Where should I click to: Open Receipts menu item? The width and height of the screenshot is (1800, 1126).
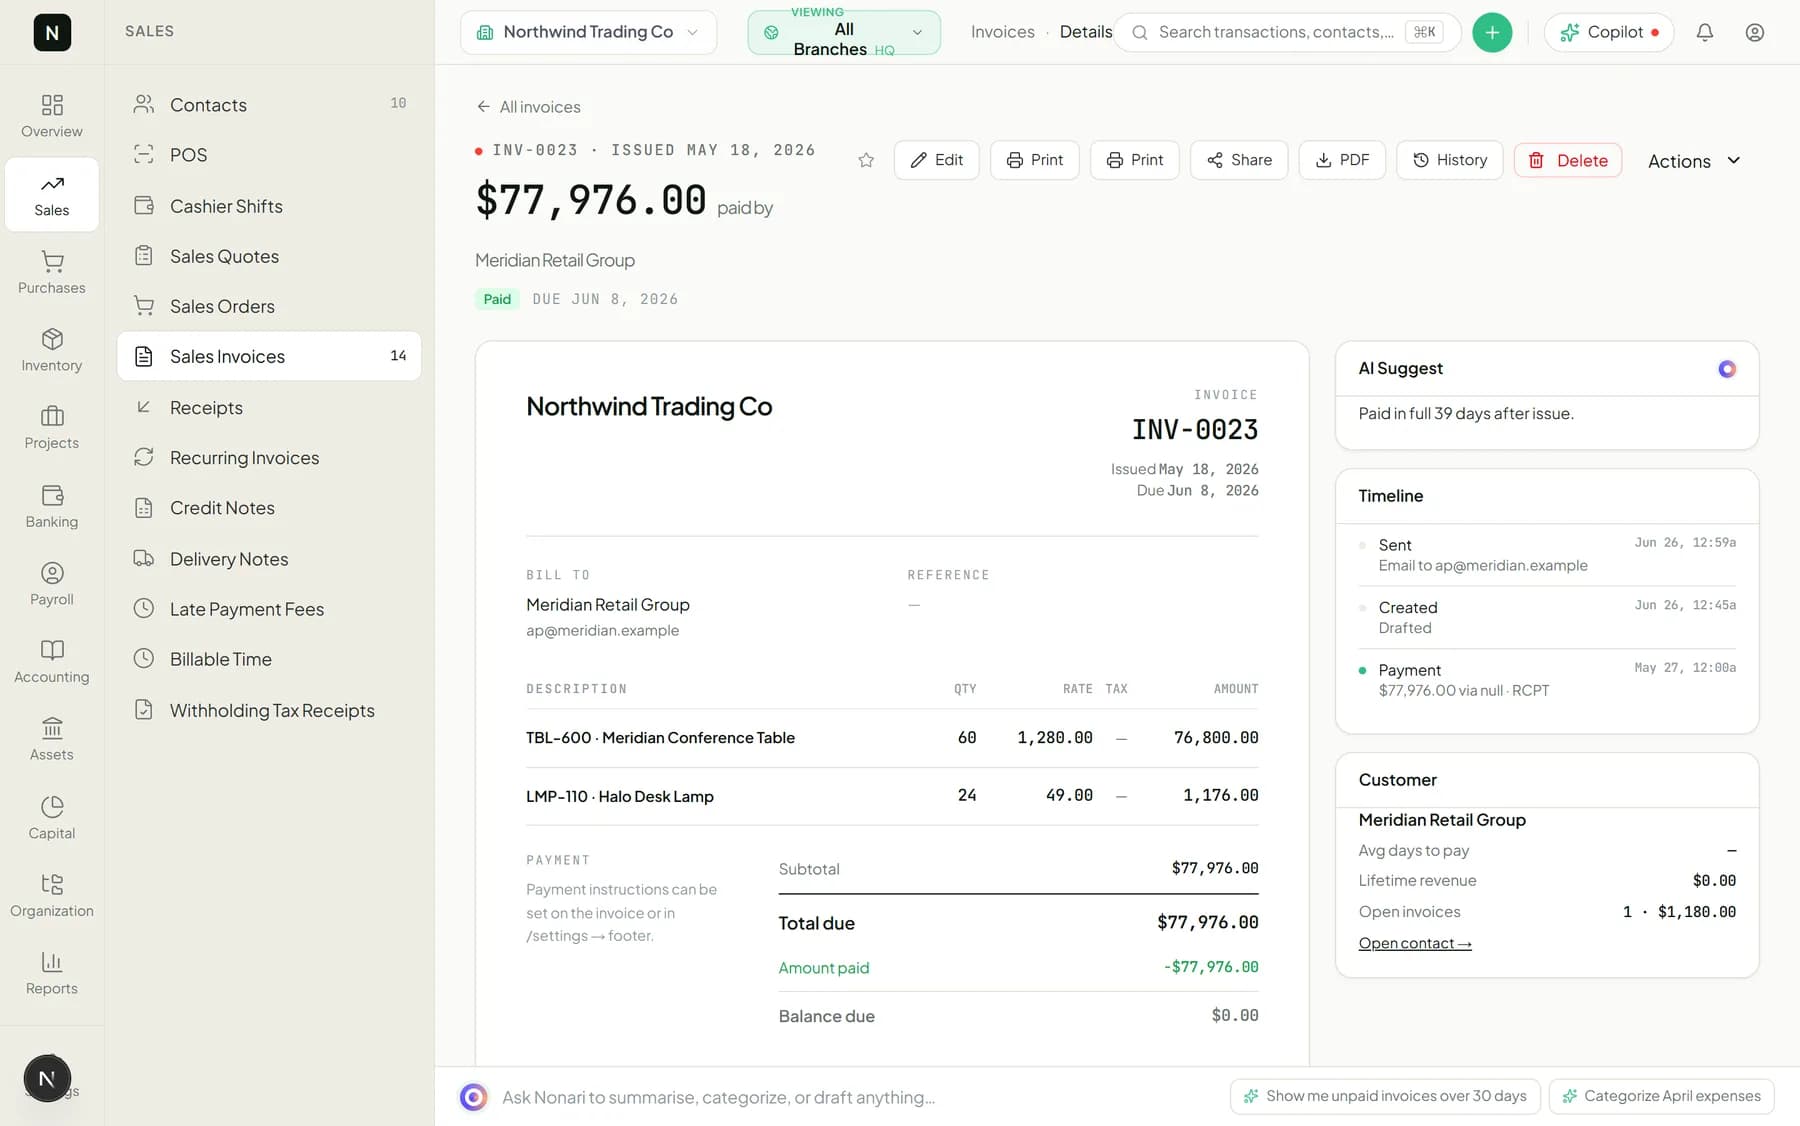point(269,407)
